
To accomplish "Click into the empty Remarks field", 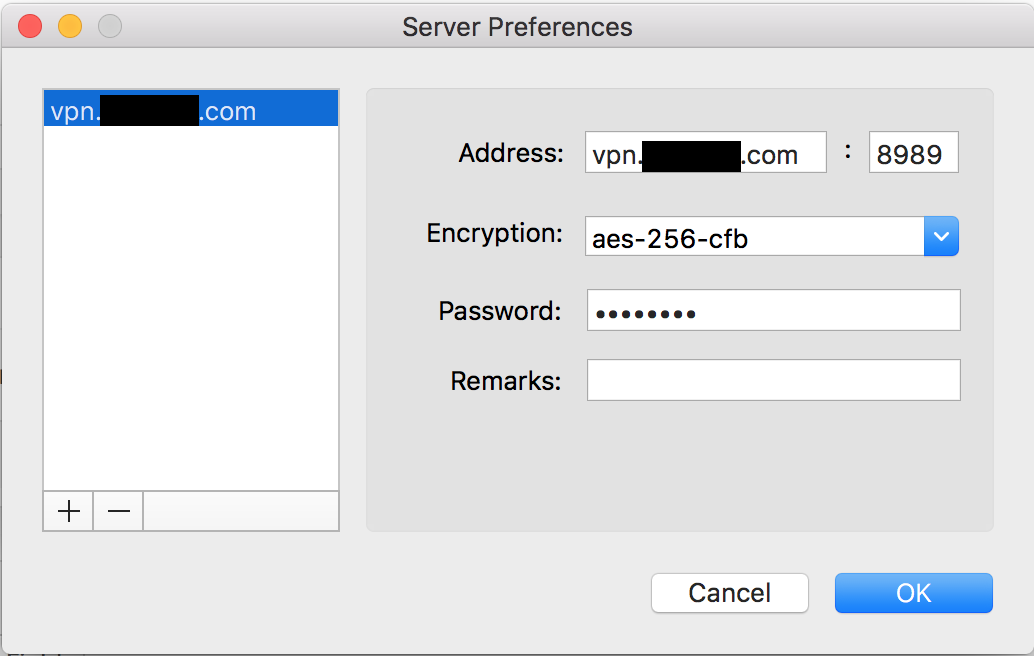I will [773, 380].
